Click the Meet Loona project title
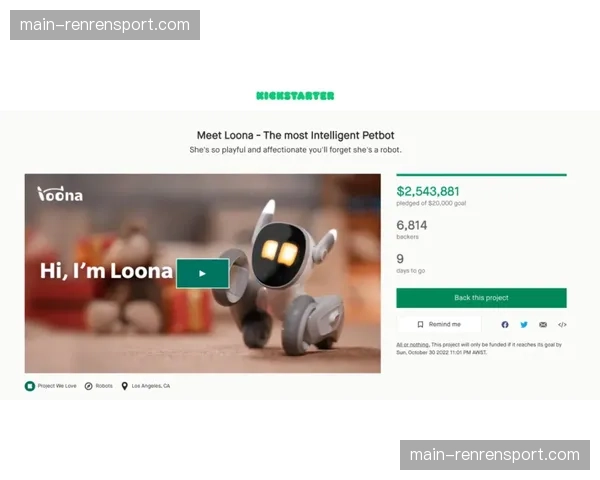The width and height of the screenshot is (600, 480). [295, 135]
